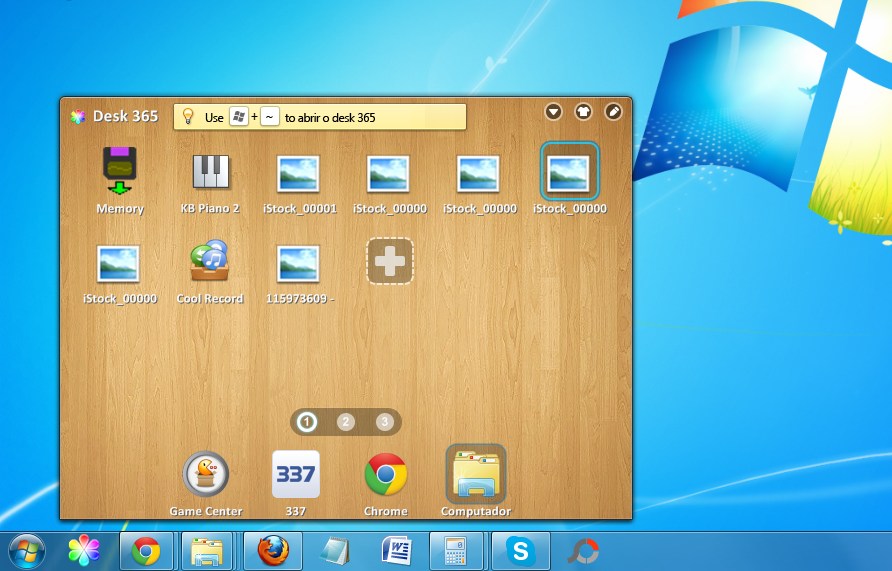892x571 pixels.
Task: Open the Desk 365 dropdown arrow menu
Action: point(553,111)
